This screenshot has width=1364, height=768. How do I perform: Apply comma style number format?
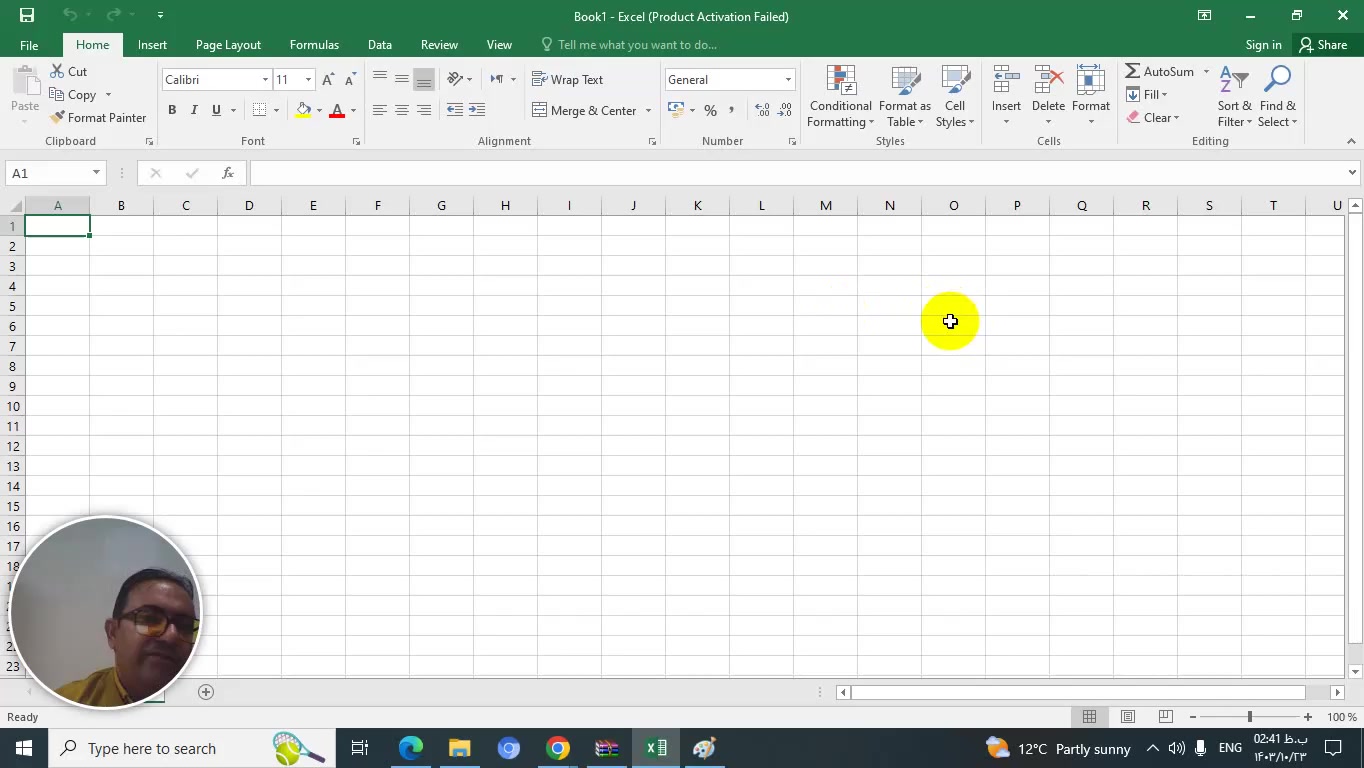click(x=731, y=110)
